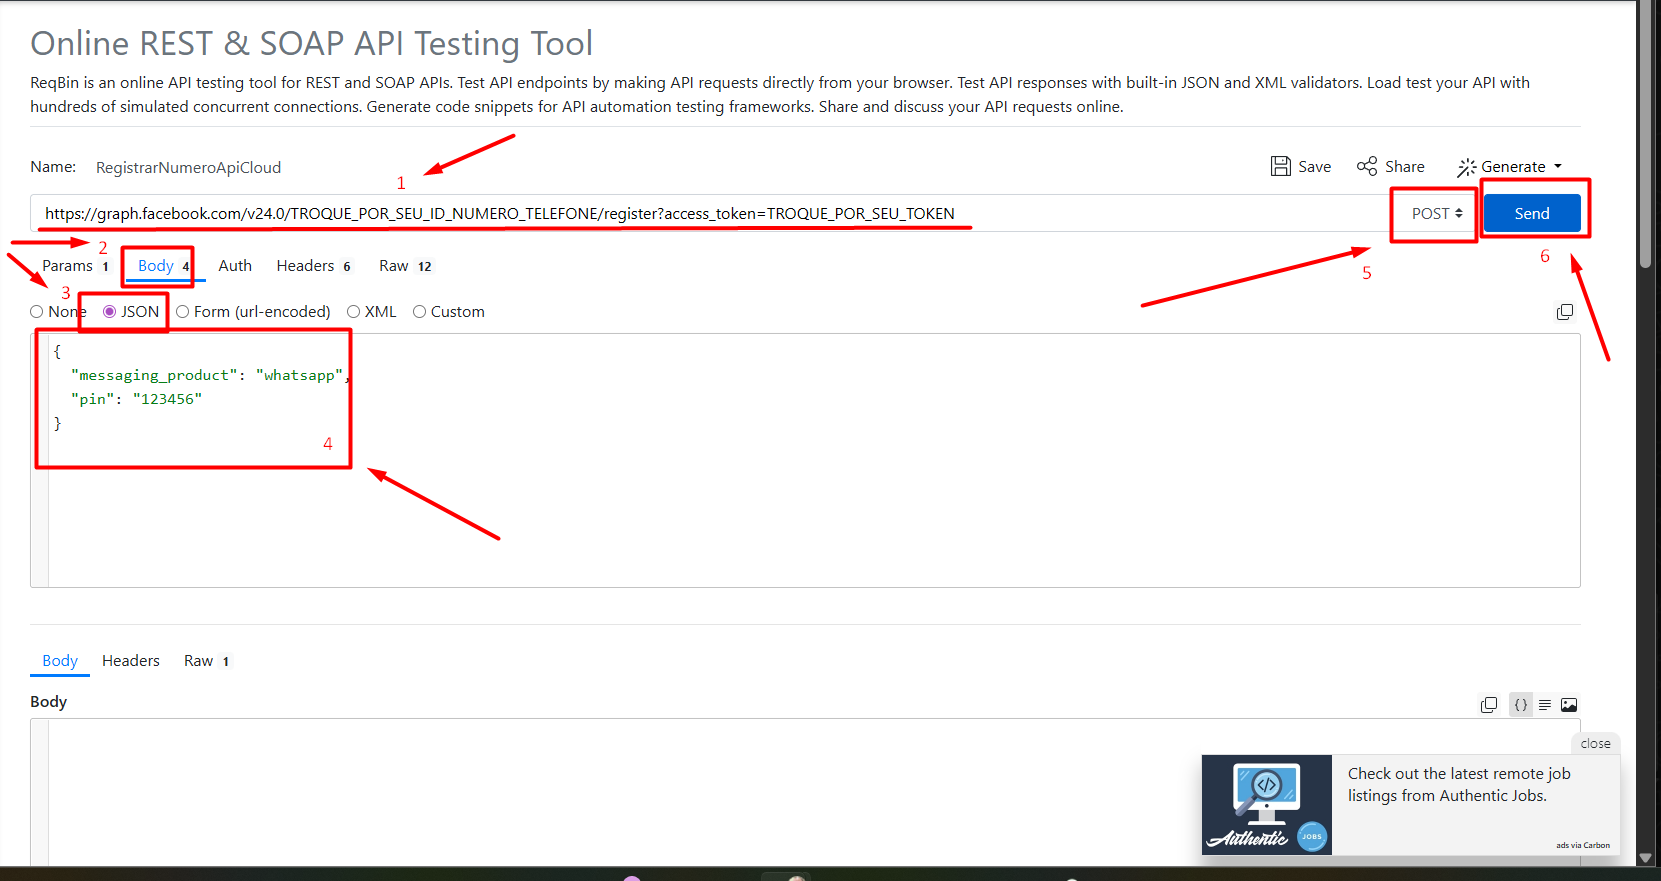Click the Share label
The width and height of the screenshot is (1661, 881).
(1404, 167)
